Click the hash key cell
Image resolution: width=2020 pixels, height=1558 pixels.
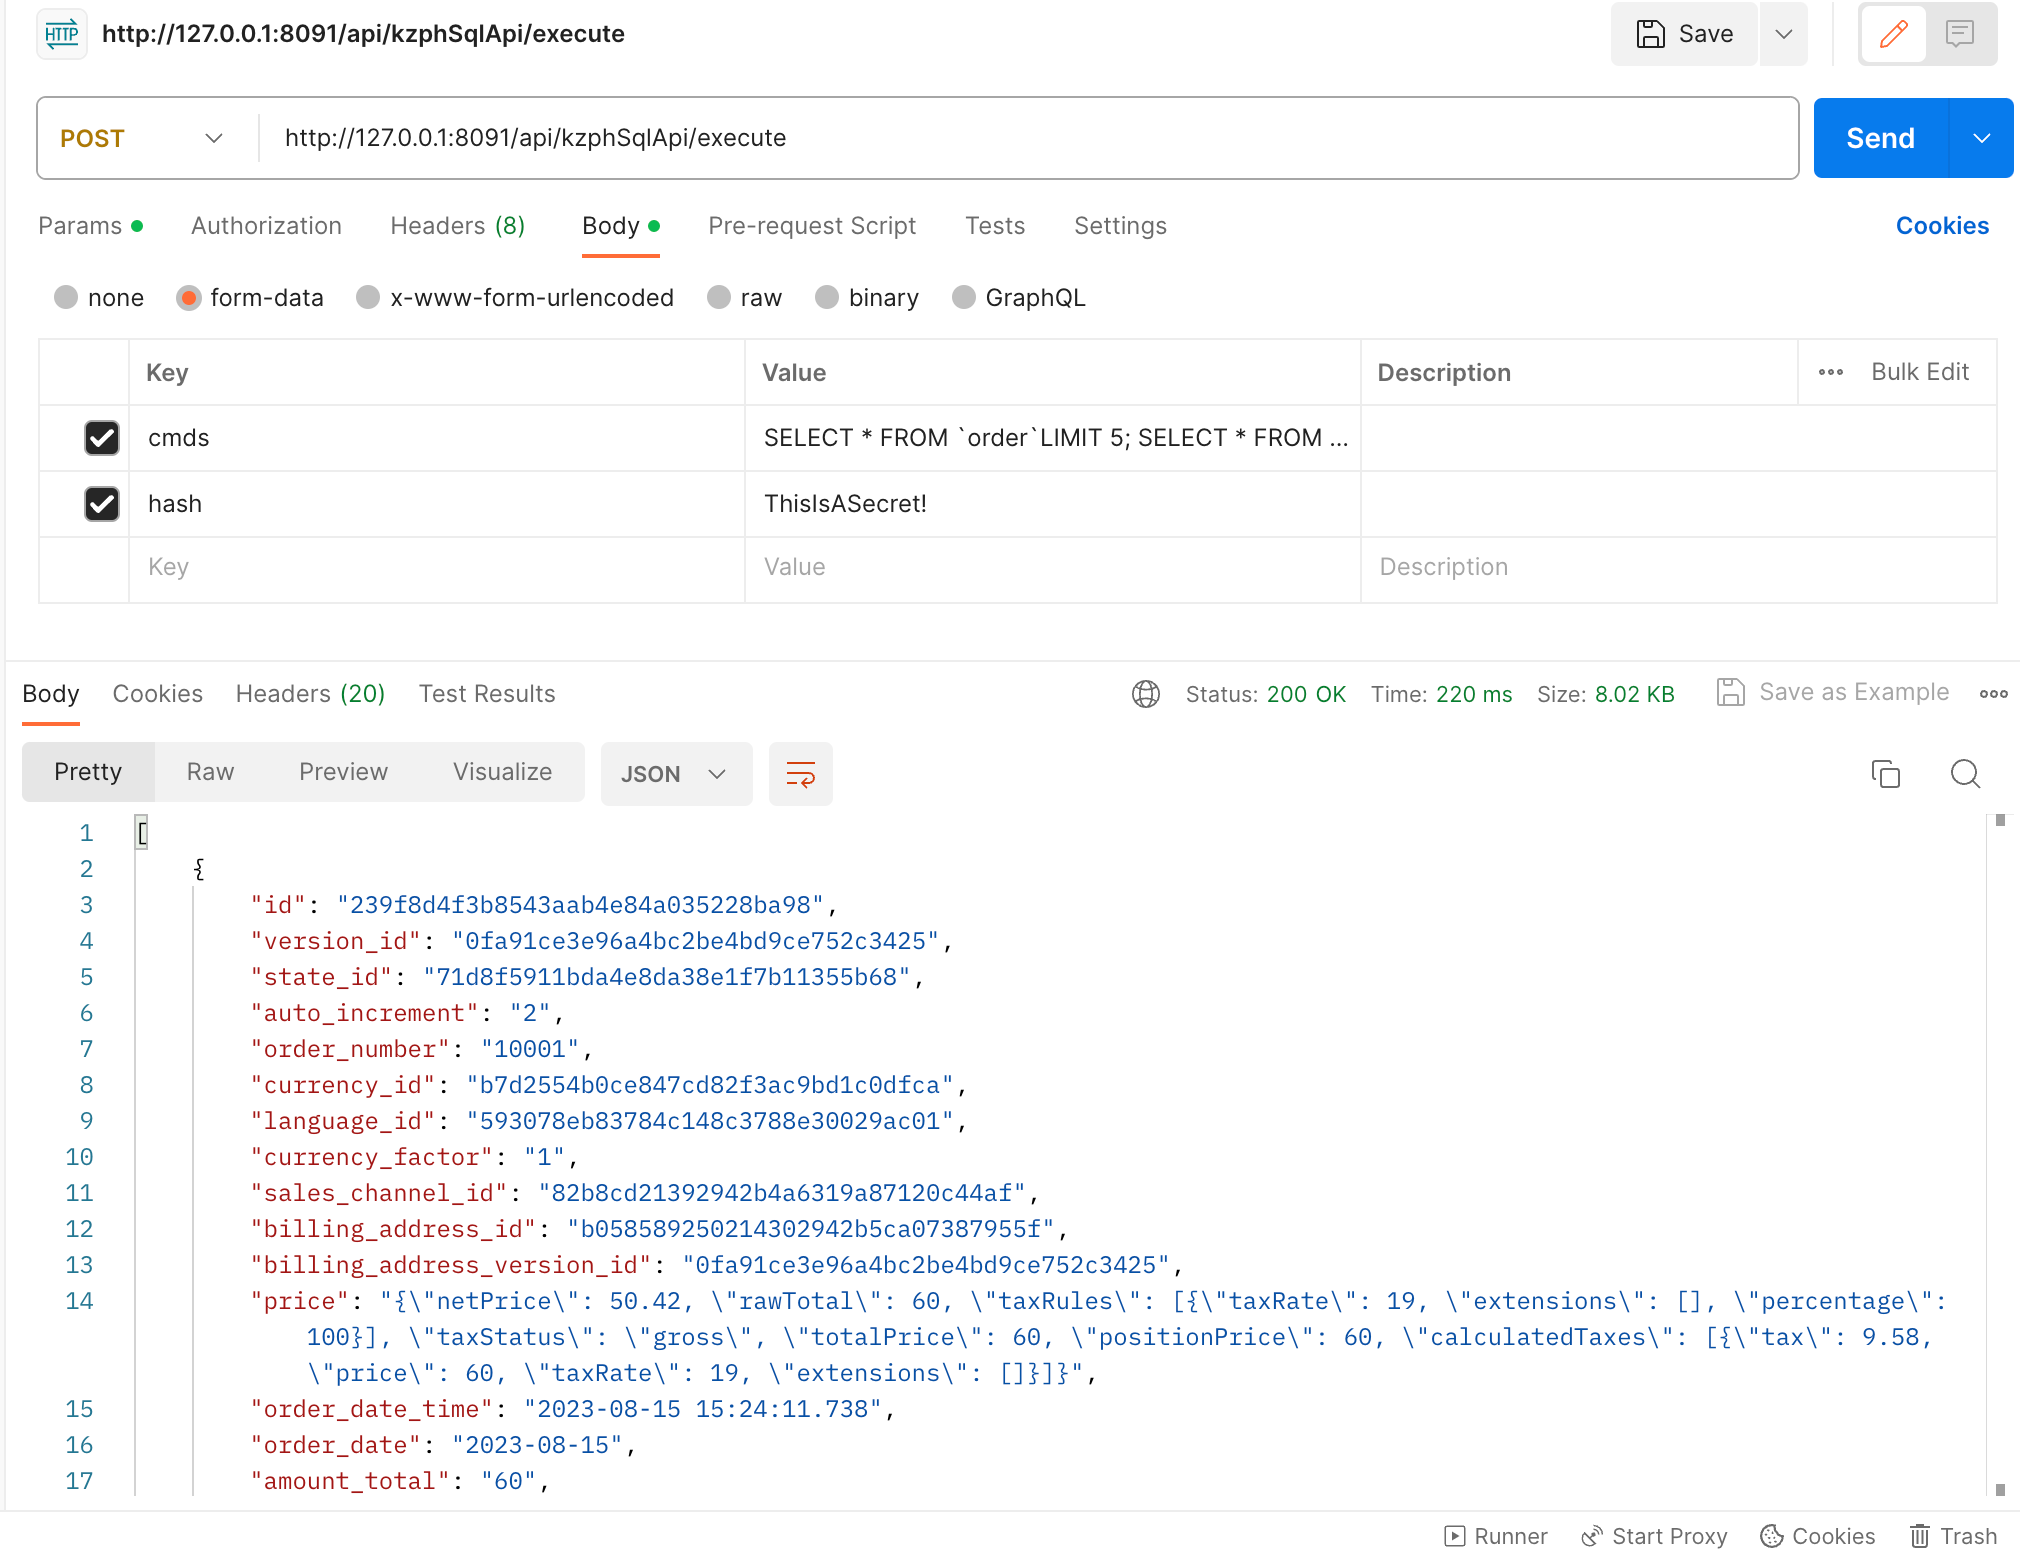(437, 504)
